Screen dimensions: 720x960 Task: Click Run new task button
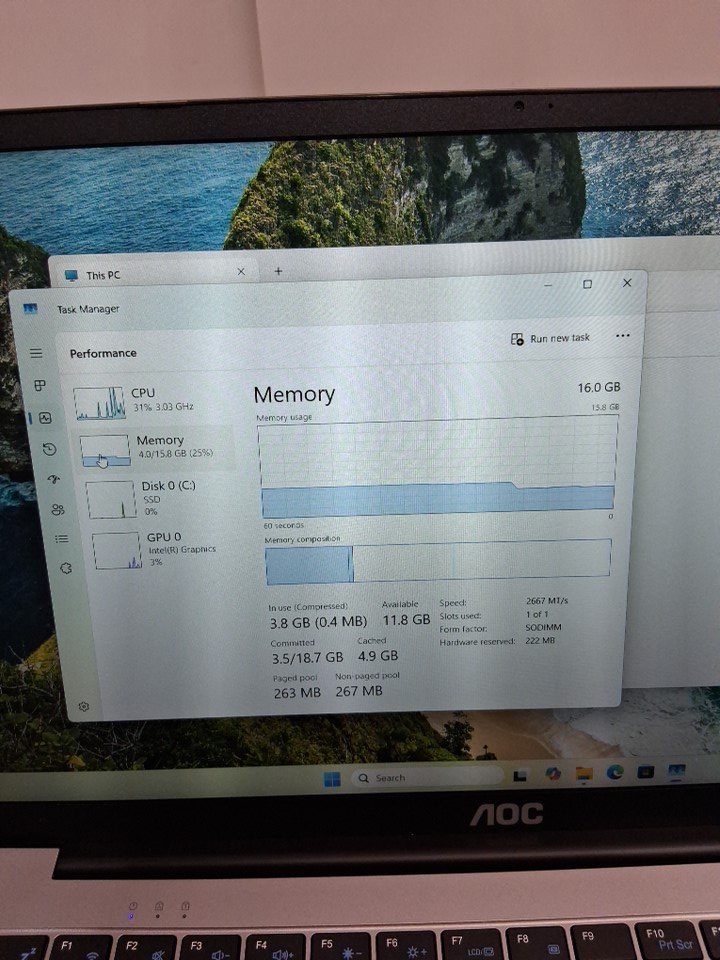coord(551,339)
